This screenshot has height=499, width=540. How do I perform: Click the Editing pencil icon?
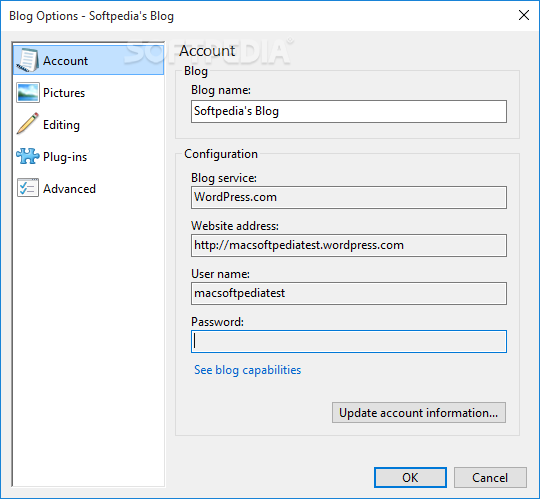(x=28, y=124)
